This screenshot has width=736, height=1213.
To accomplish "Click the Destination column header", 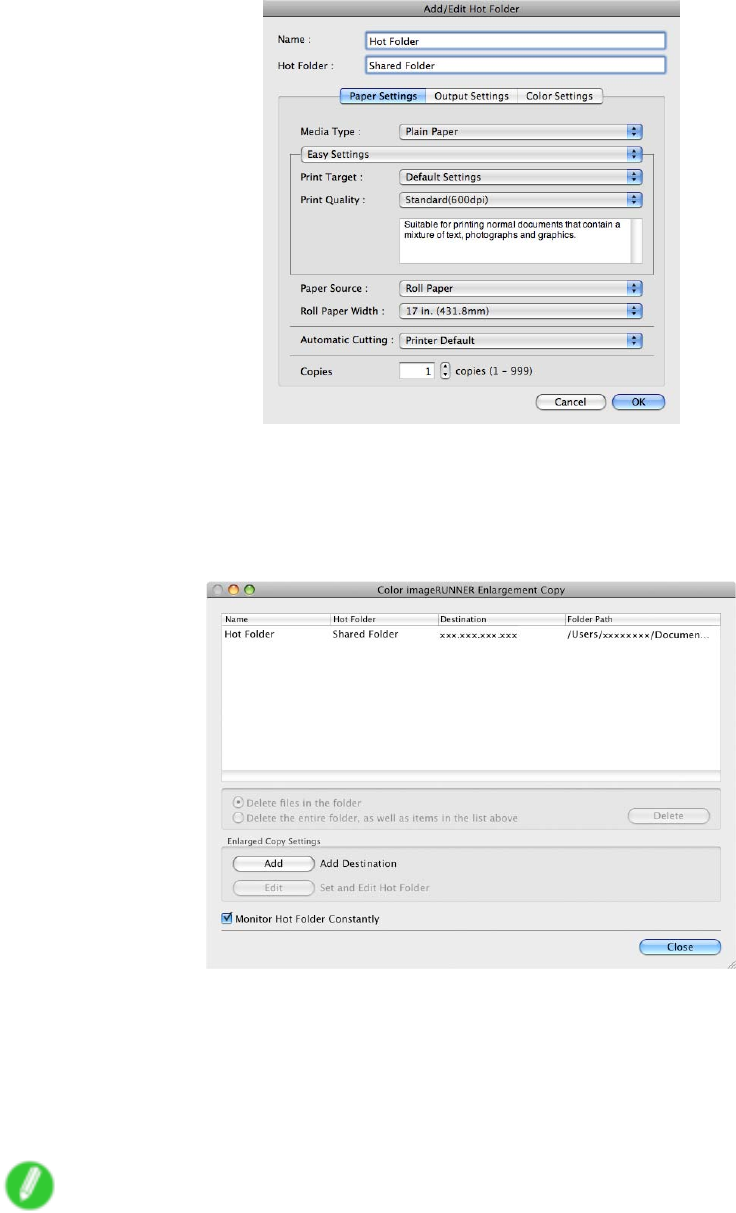I will pos(501,619).
